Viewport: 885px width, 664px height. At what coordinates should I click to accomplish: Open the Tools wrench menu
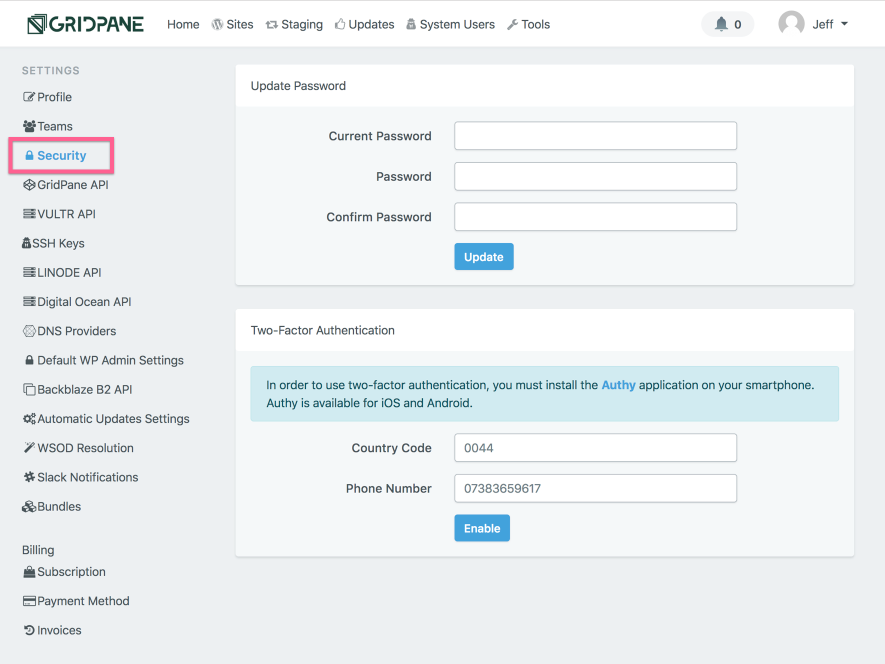[528, 24]
